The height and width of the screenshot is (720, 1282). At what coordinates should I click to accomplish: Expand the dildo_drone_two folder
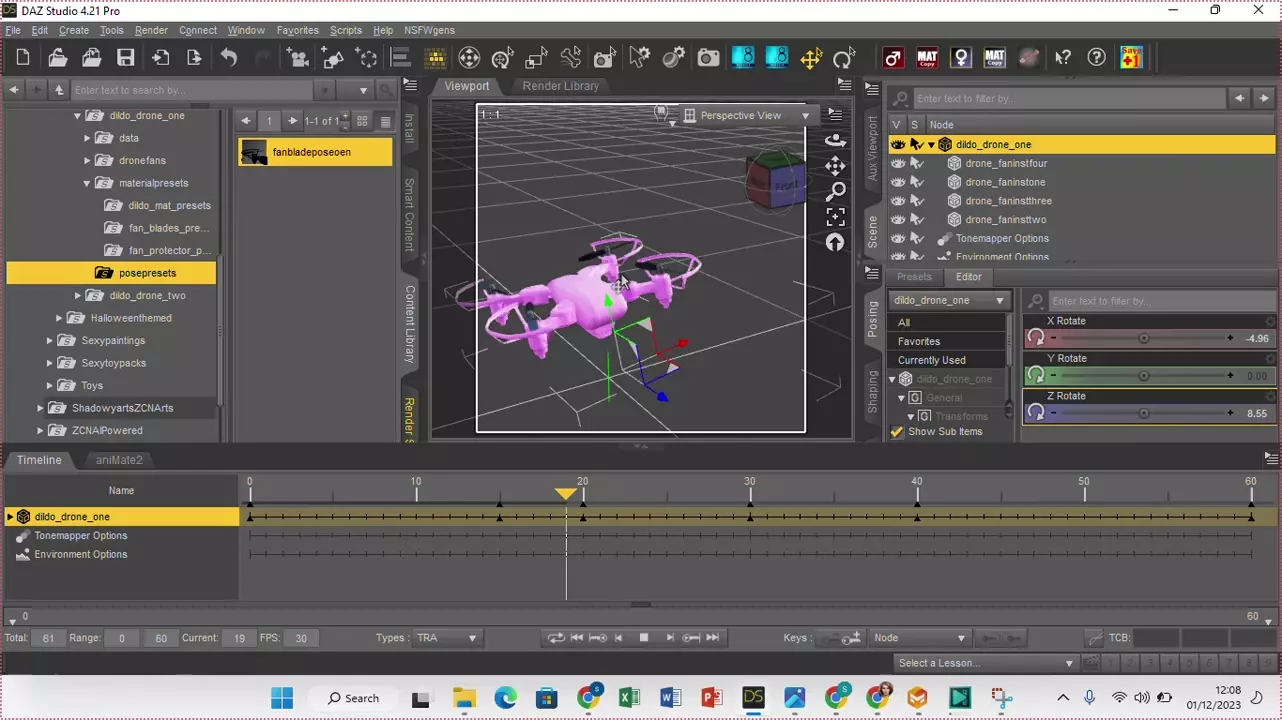pos(78,296)
